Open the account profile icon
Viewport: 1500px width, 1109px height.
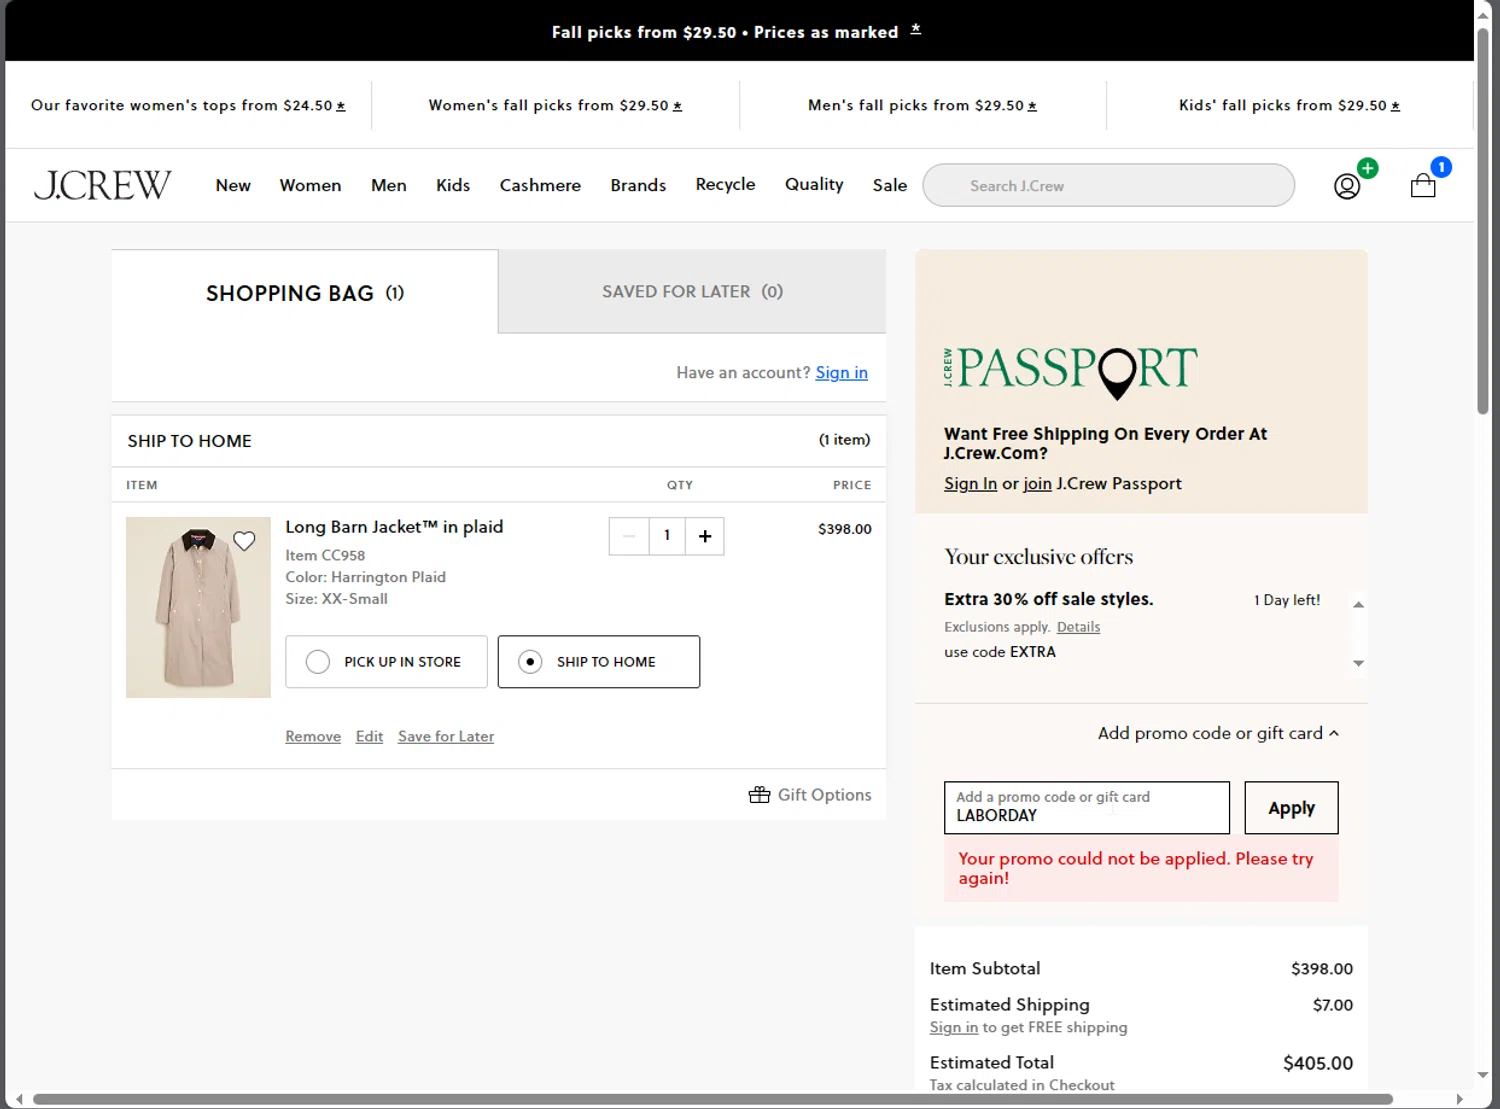coord(1347,186)
